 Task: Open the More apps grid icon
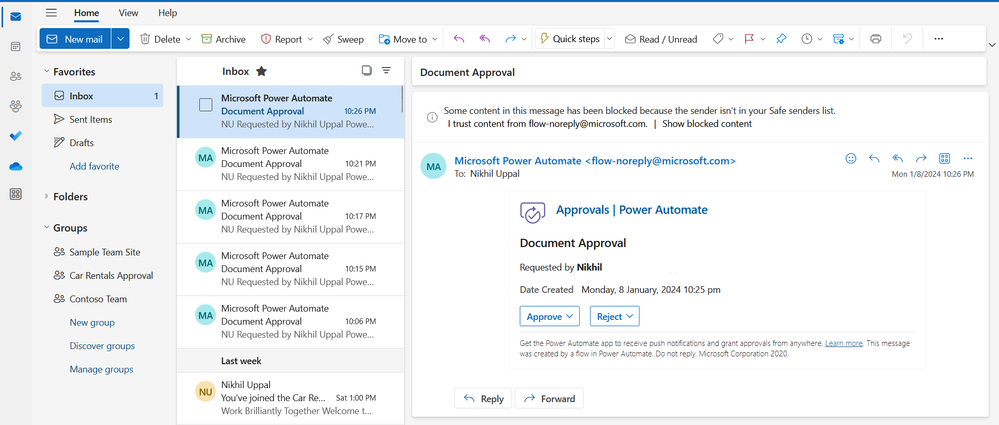[x=15, y=195]
